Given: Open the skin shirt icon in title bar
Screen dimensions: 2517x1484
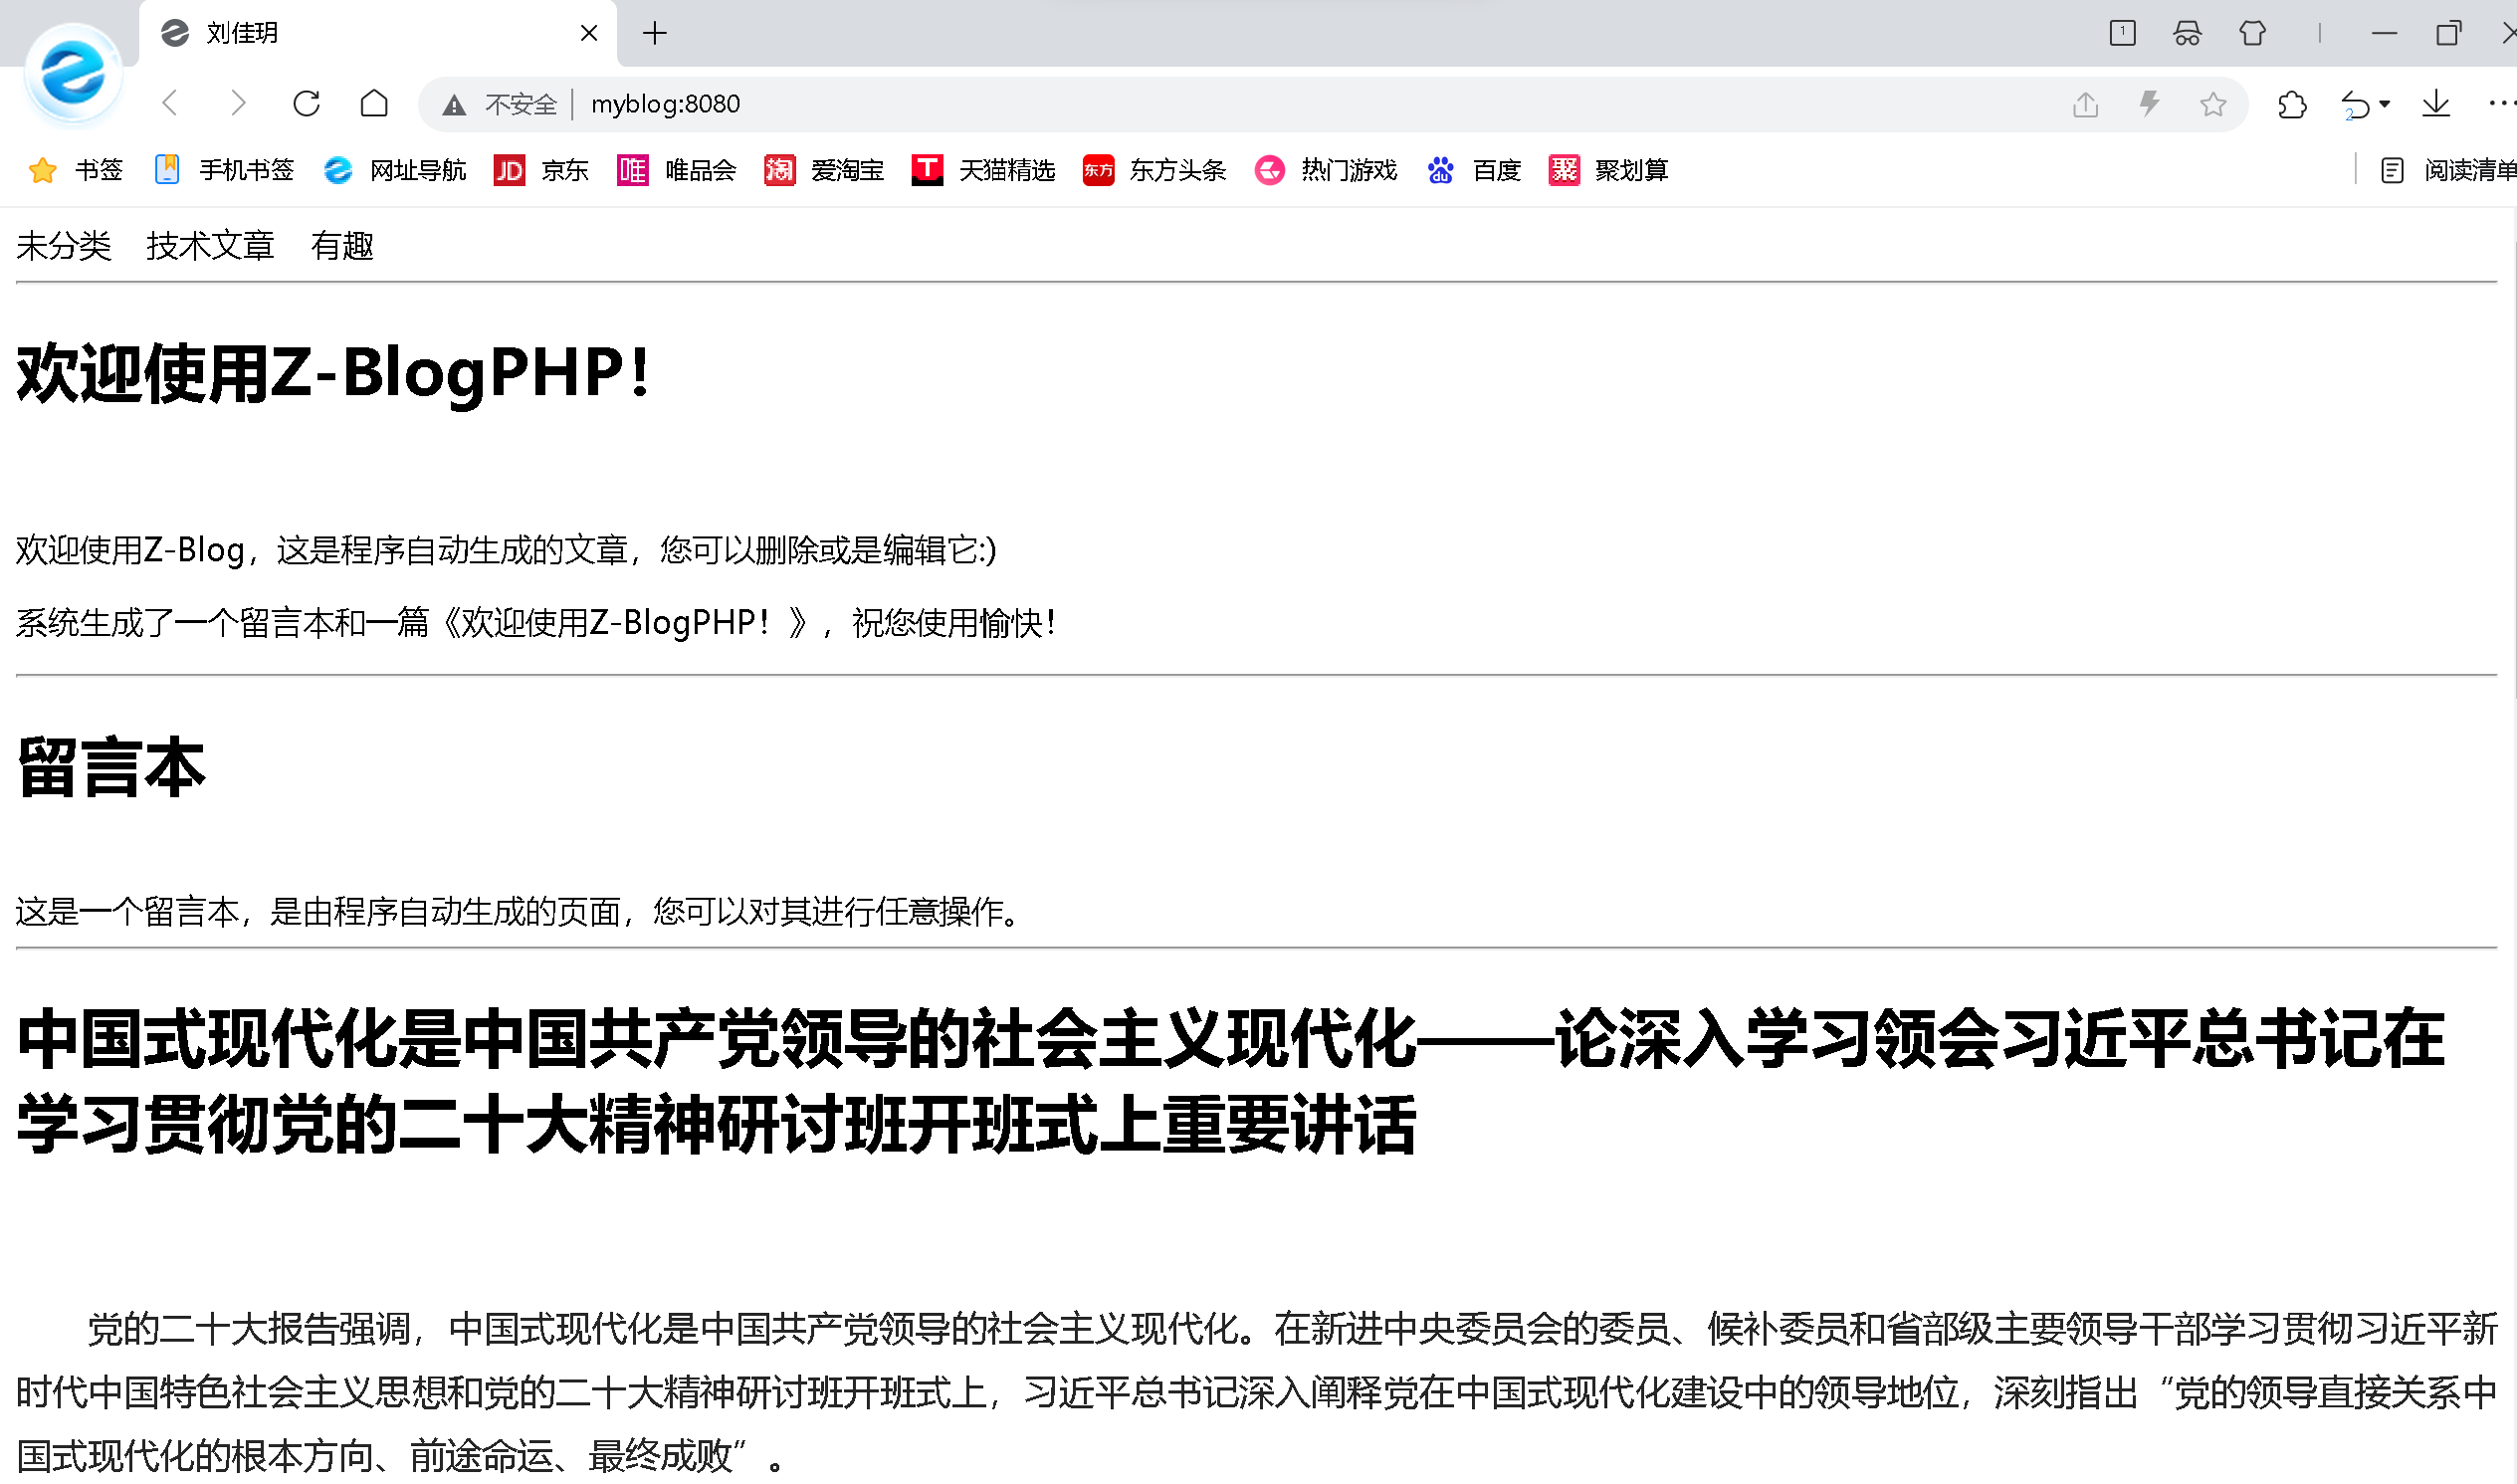Looking at the screenshot, I should coord(2252,33).
